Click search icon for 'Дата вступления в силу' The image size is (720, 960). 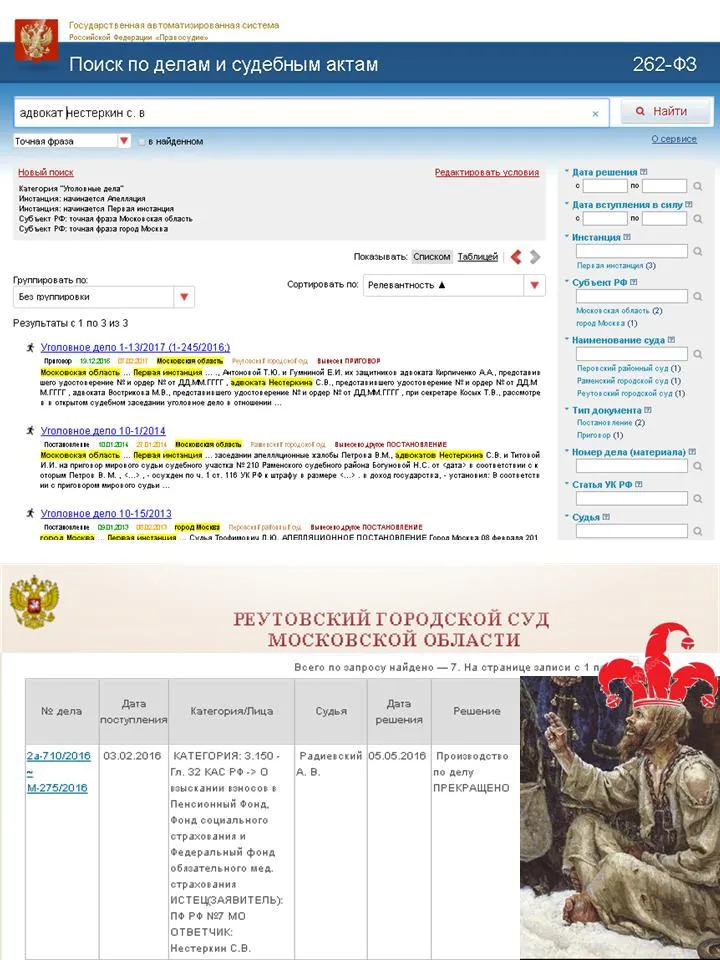coord(697,219)
